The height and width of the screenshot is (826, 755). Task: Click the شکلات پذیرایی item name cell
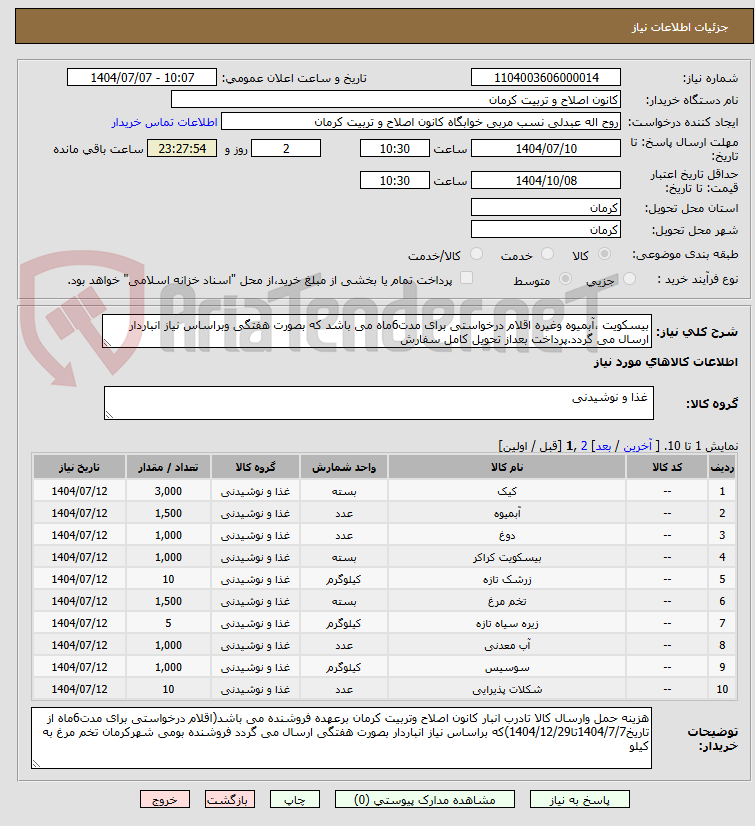[507, 689]
